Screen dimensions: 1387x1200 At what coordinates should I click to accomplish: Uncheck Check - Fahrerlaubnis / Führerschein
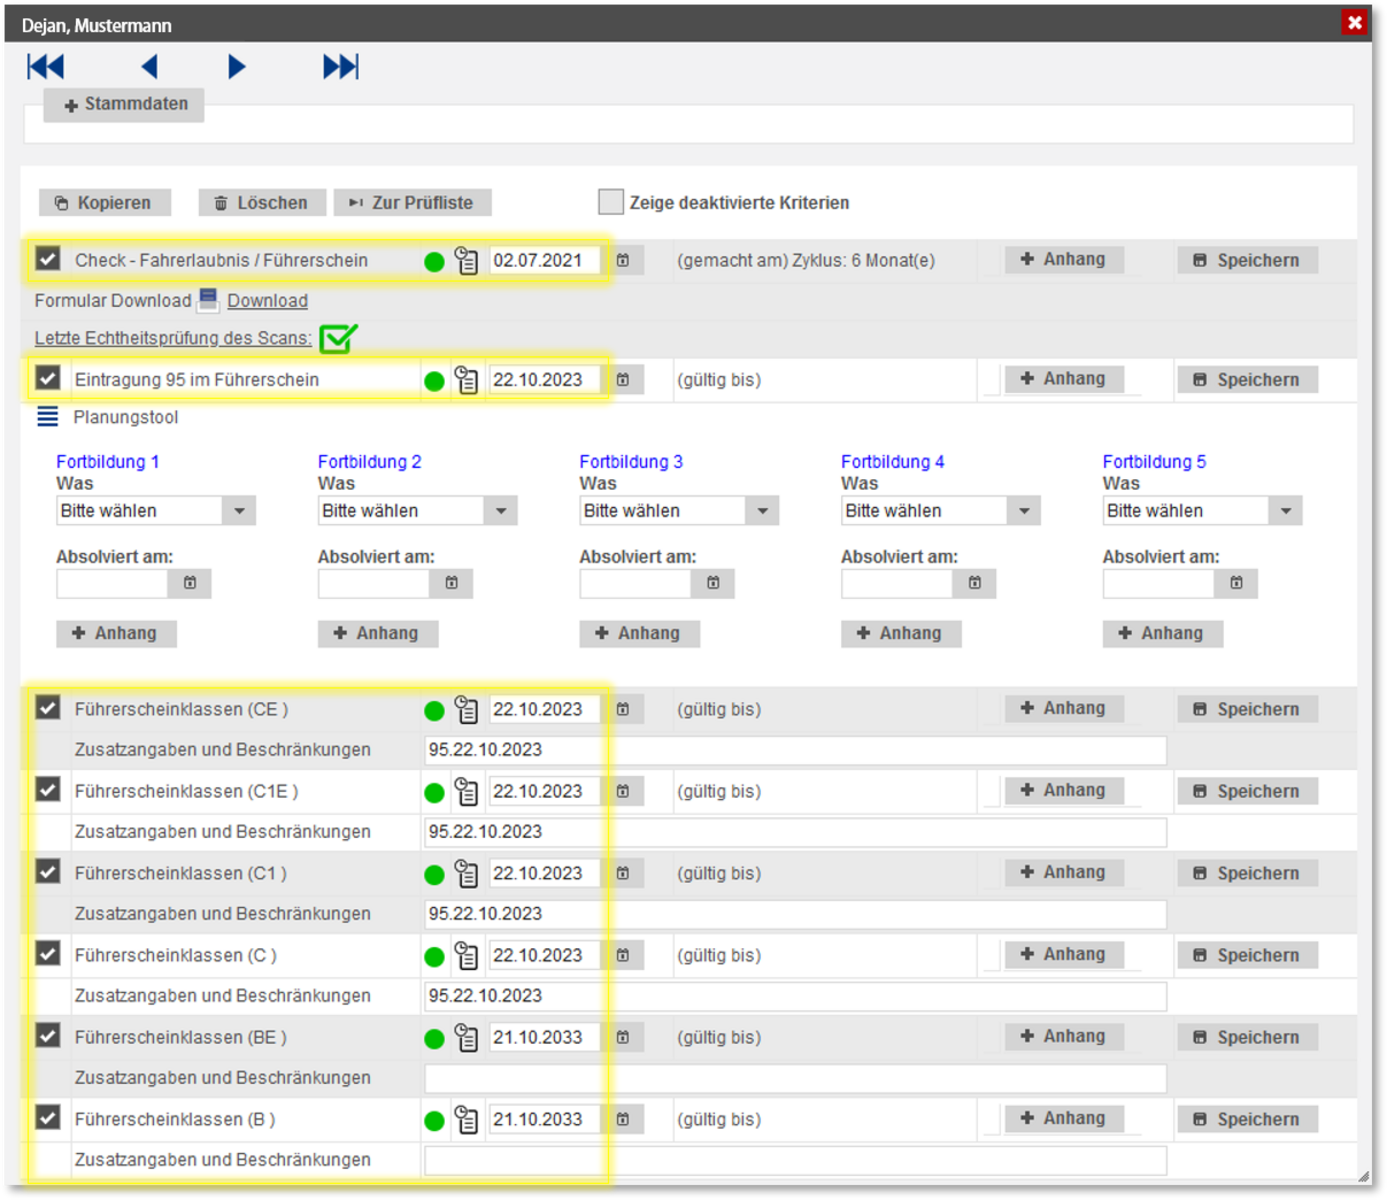48,259
